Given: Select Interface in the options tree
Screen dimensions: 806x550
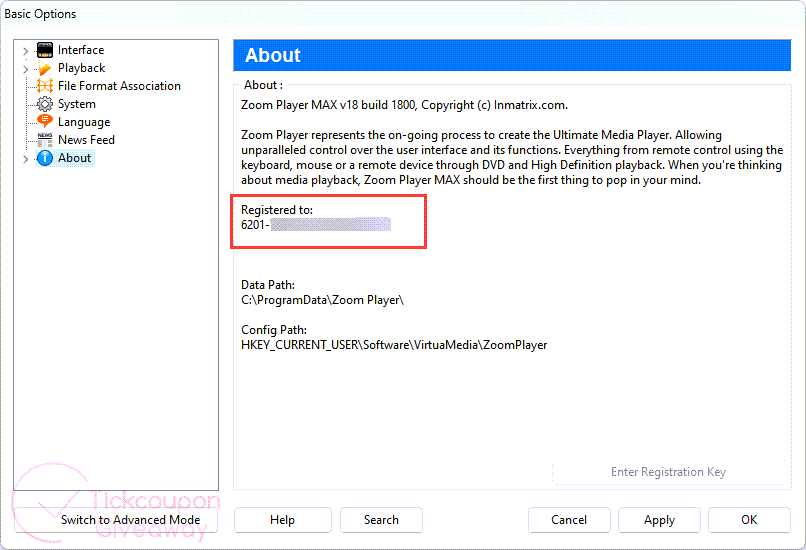Looking at the screenshot, I should (81, 50).
